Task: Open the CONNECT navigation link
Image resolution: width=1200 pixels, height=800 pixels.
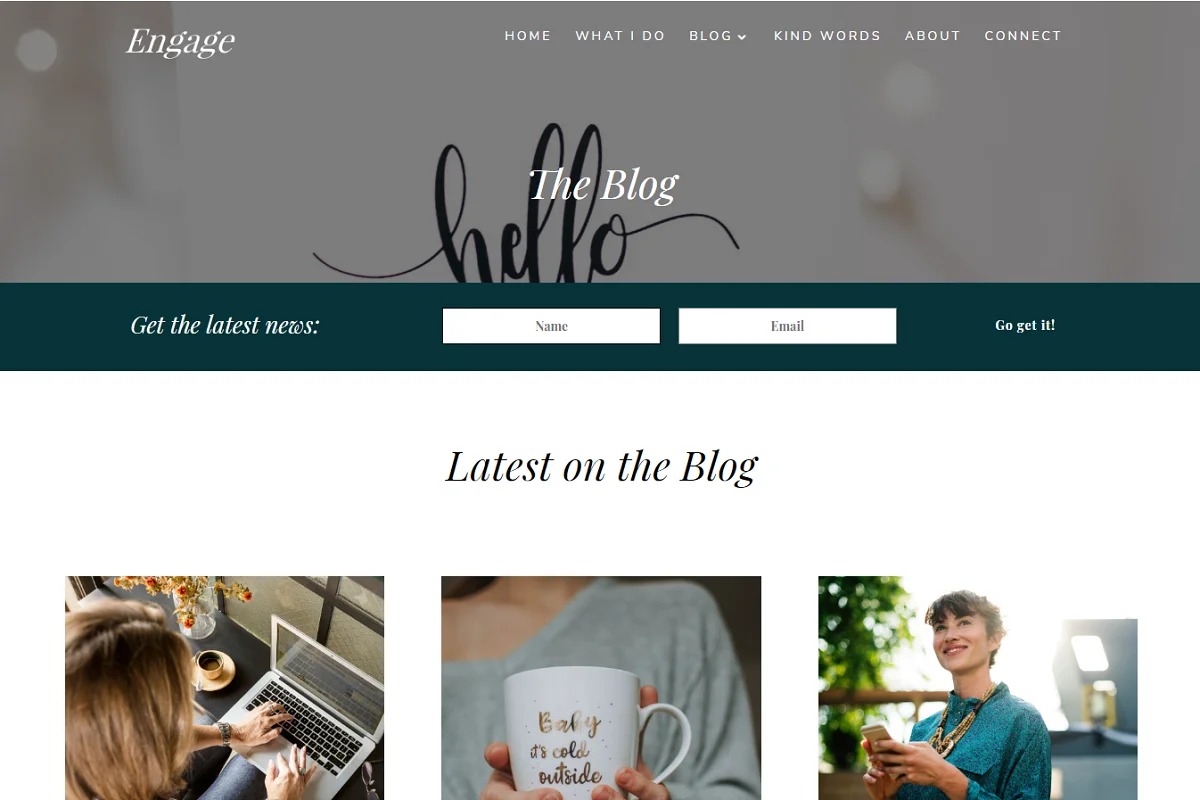Action: (1023, 35)
